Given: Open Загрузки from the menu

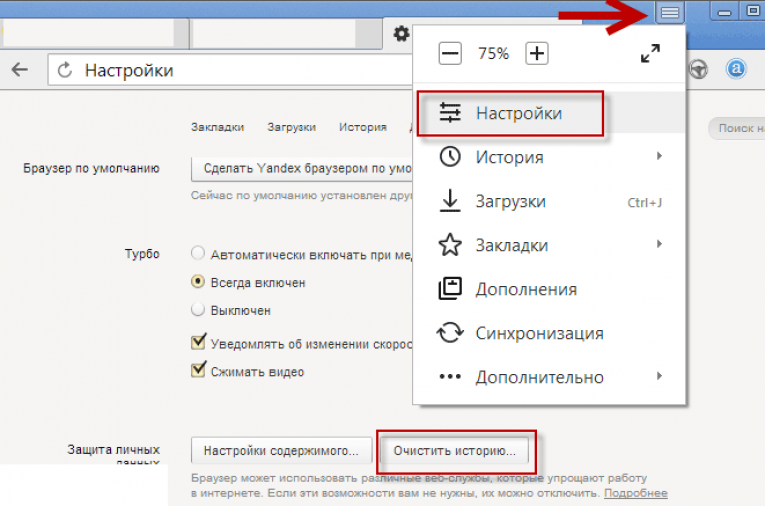Looking at the screenshot, I should coord(510,201).
